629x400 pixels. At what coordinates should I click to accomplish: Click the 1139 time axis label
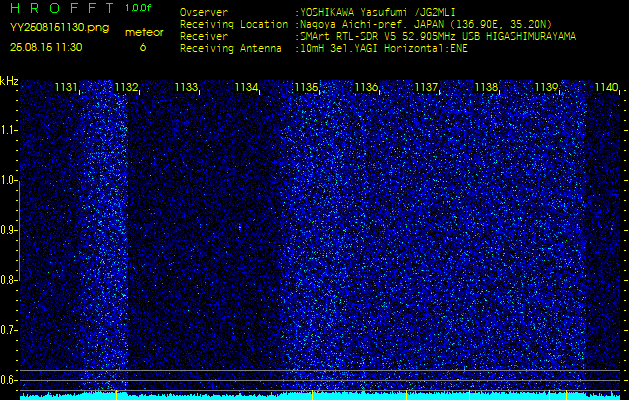coord(546,87)
